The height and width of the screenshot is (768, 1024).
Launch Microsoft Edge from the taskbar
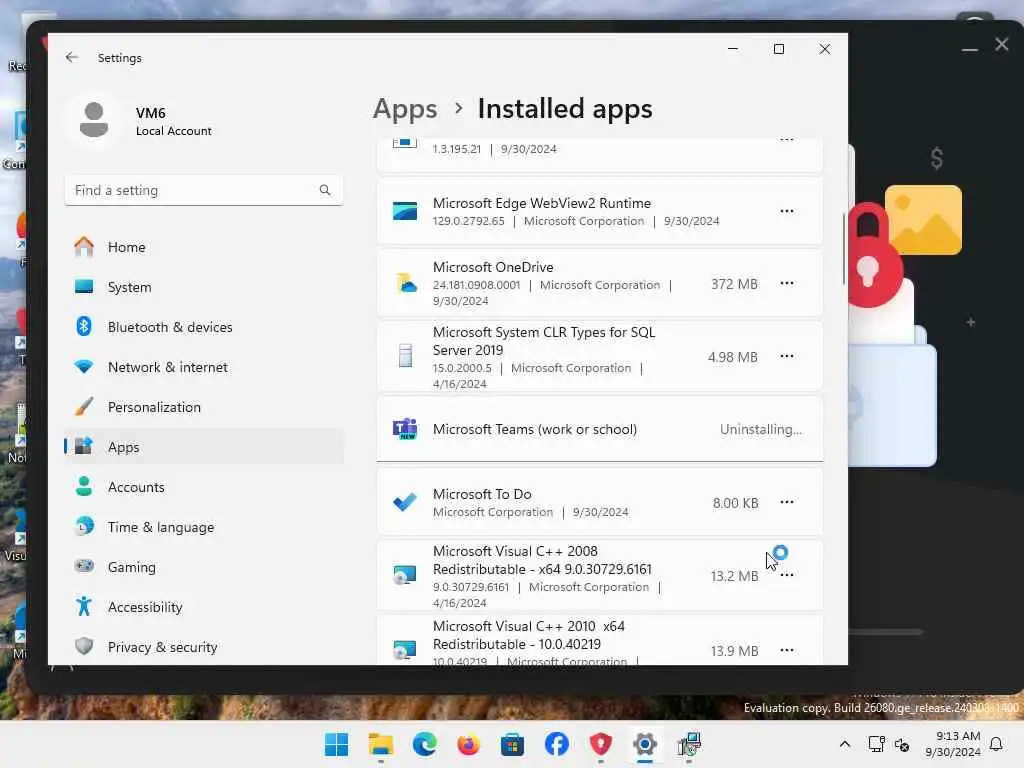(x=424, y=744)
